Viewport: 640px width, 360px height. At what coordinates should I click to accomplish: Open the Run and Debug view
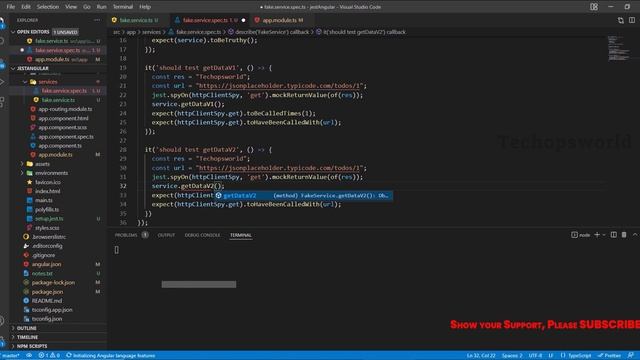2,82
